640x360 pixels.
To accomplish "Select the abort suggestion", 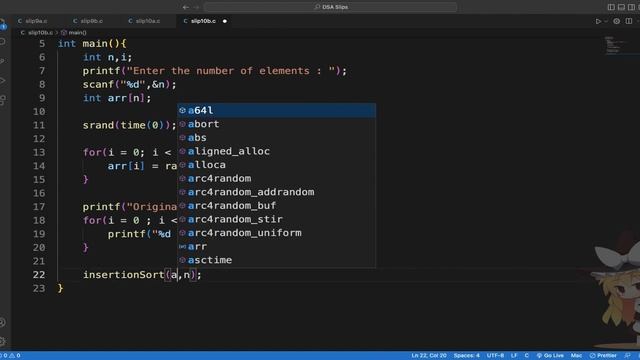I will [276, 124].
